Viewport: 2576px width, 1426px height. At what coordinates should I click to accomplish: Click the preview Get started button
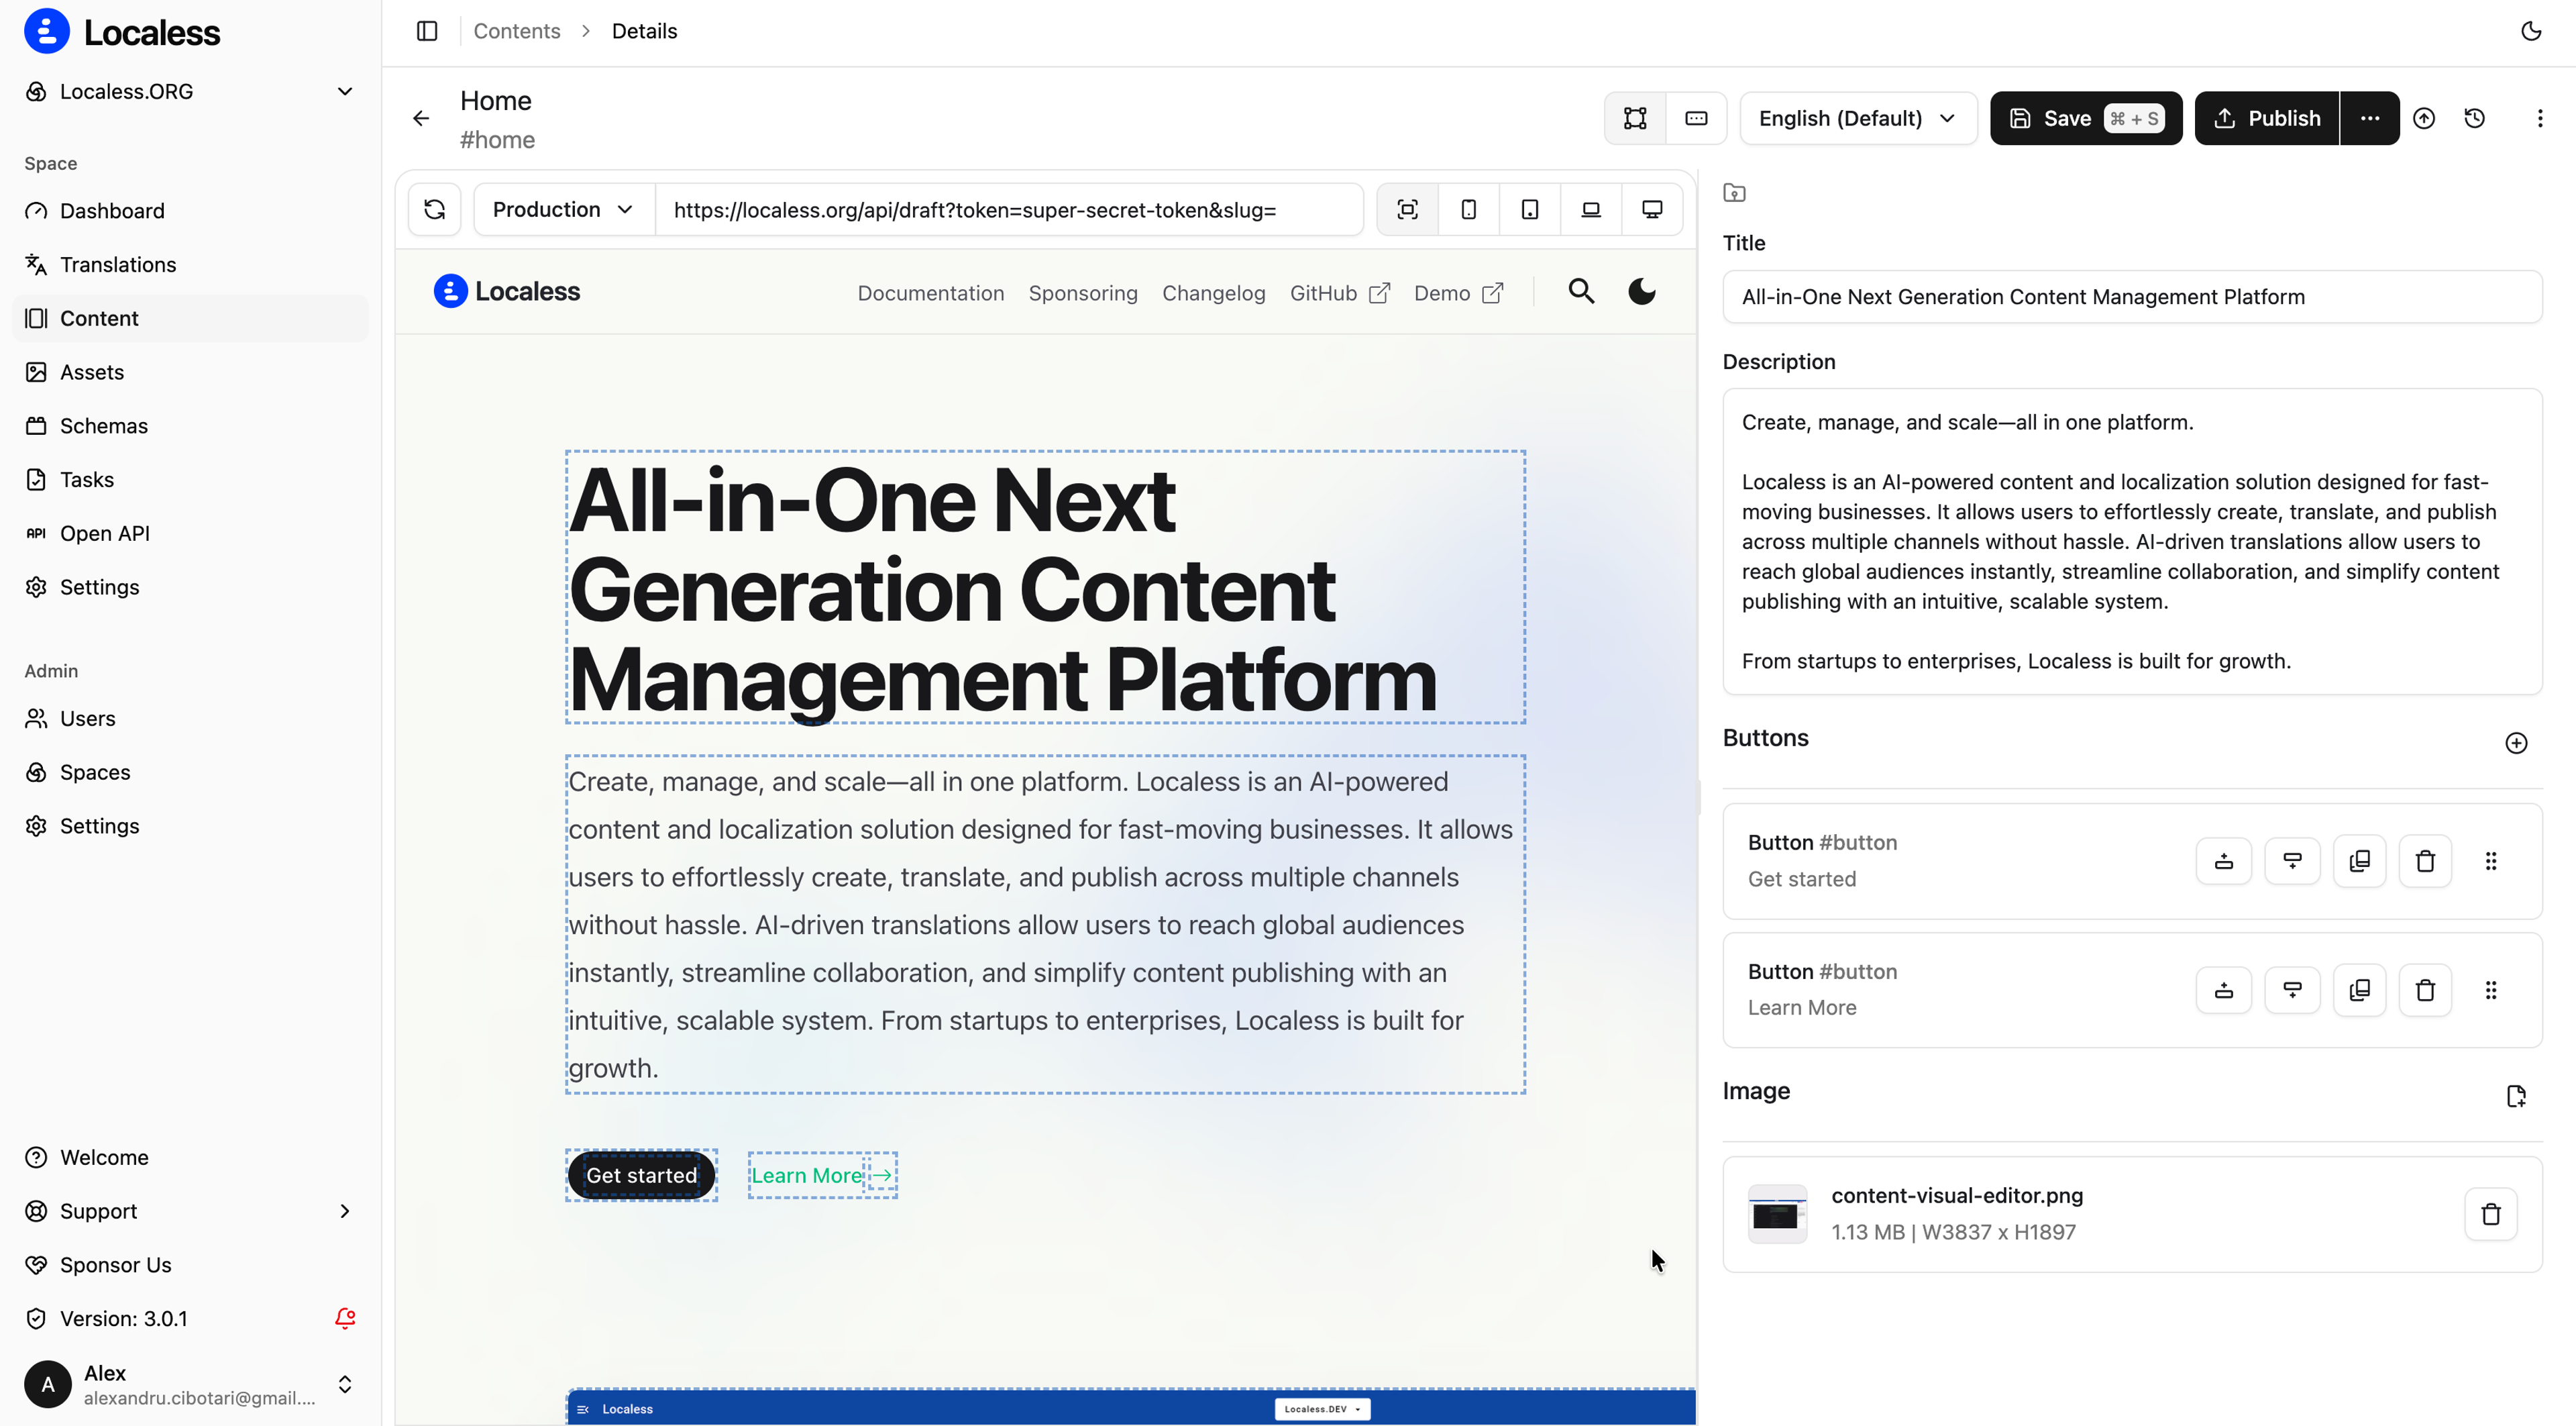641,1175
